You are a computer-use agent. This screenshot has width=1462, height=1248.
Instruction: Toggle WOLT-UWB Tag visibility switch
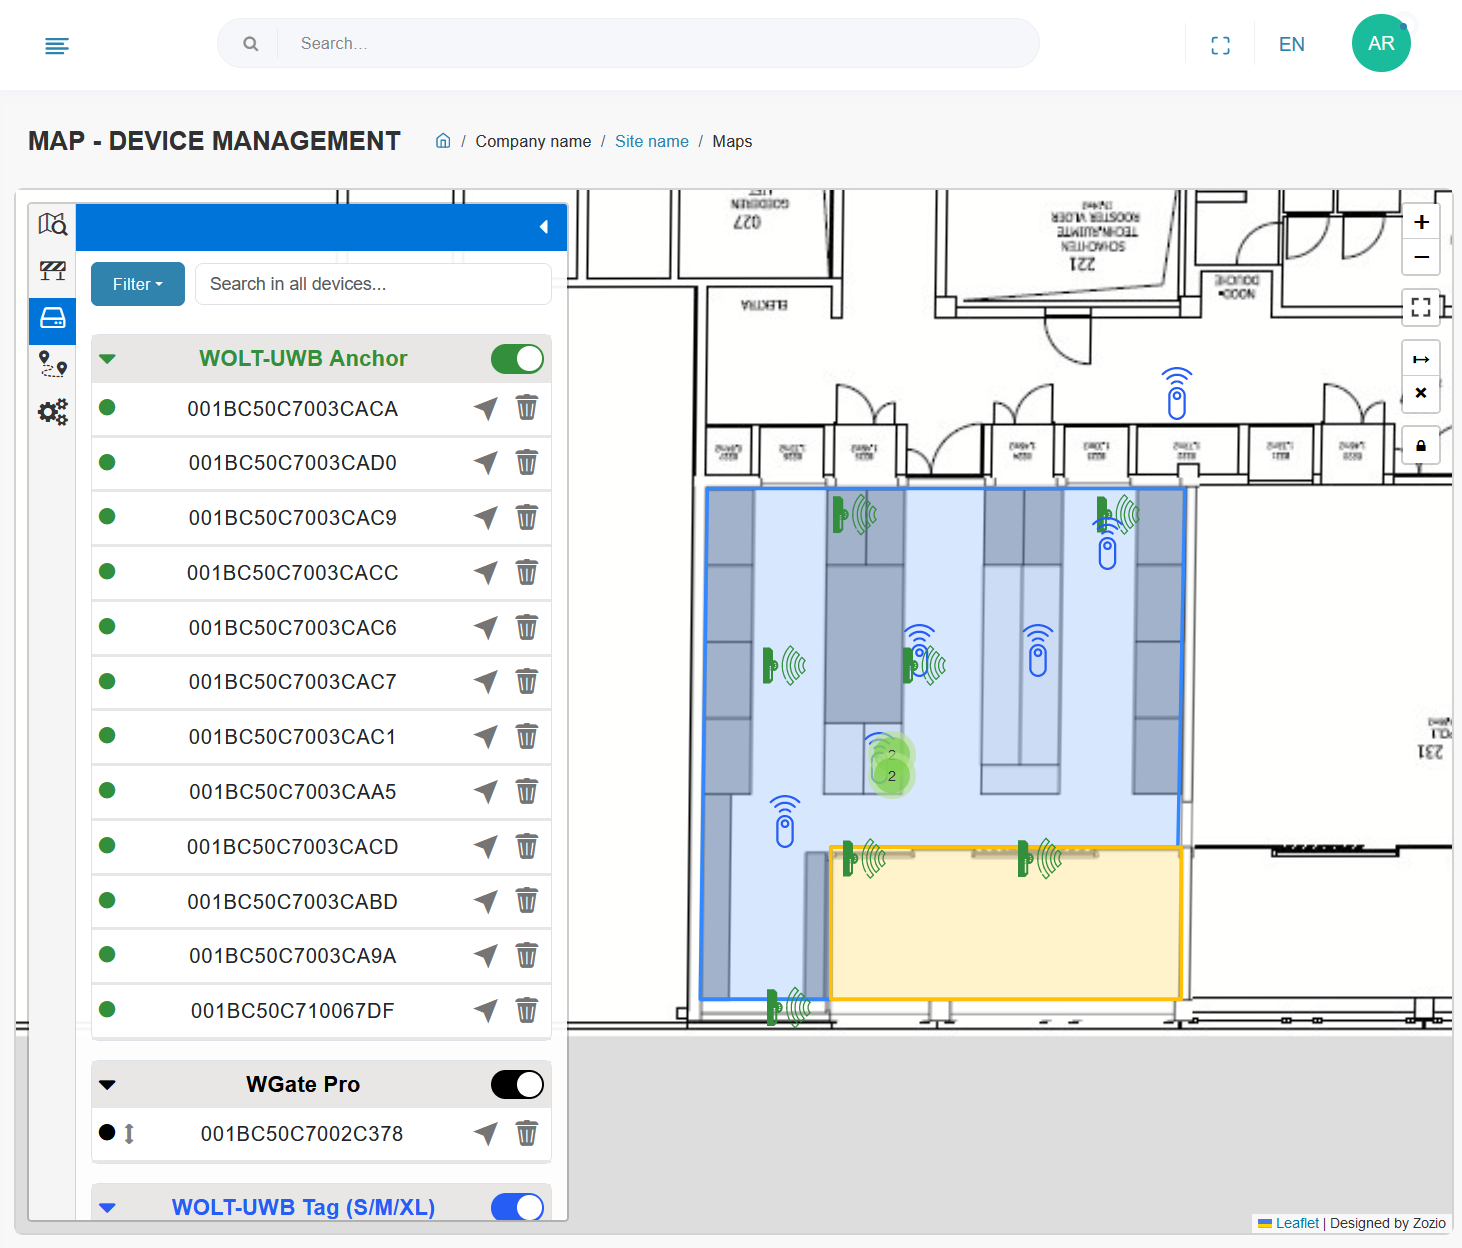click(517, 1207)
